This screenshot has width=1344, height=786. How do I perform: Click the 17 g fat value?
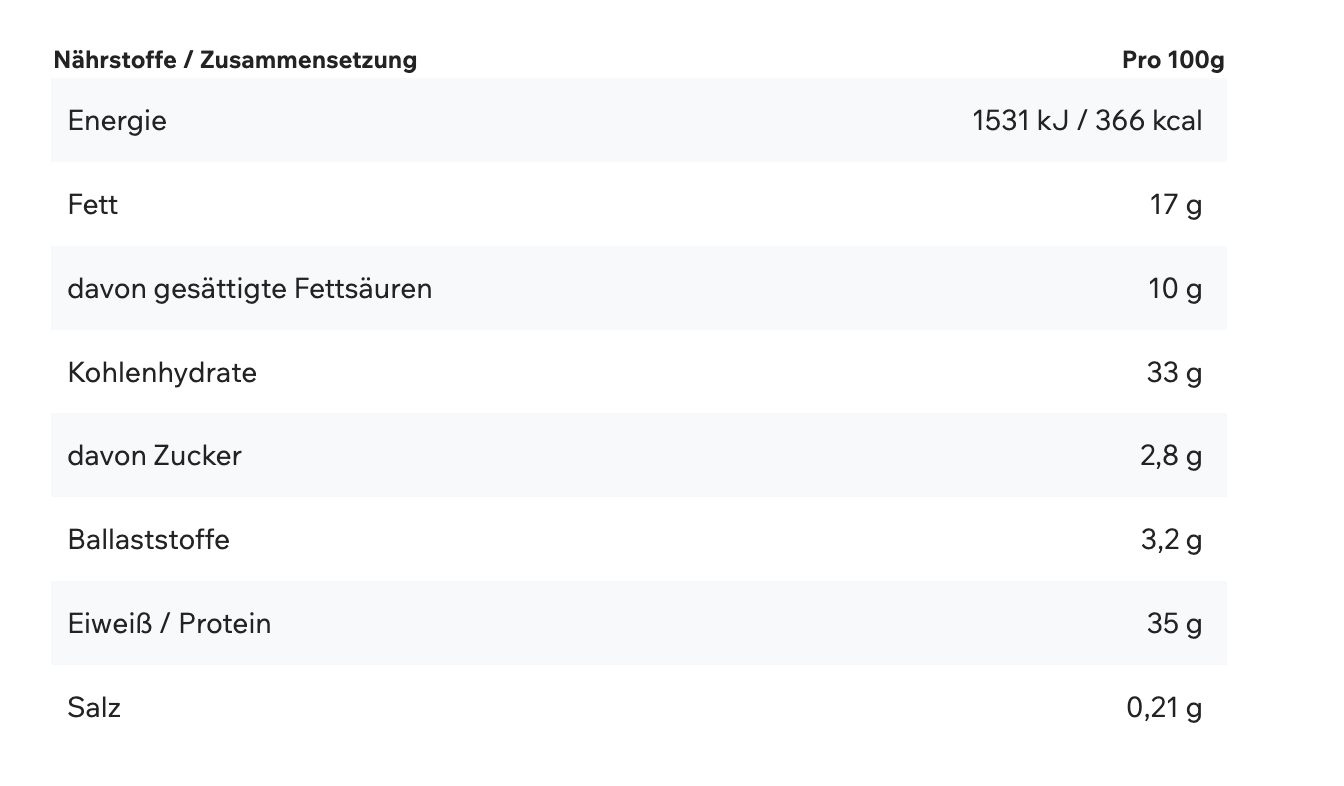point(1176,205)
